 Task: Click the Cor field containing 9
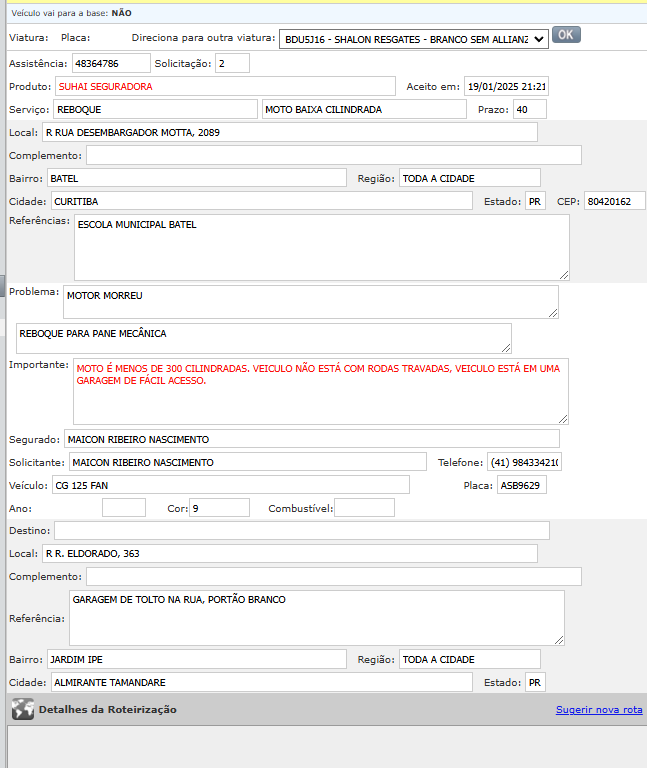219,508
